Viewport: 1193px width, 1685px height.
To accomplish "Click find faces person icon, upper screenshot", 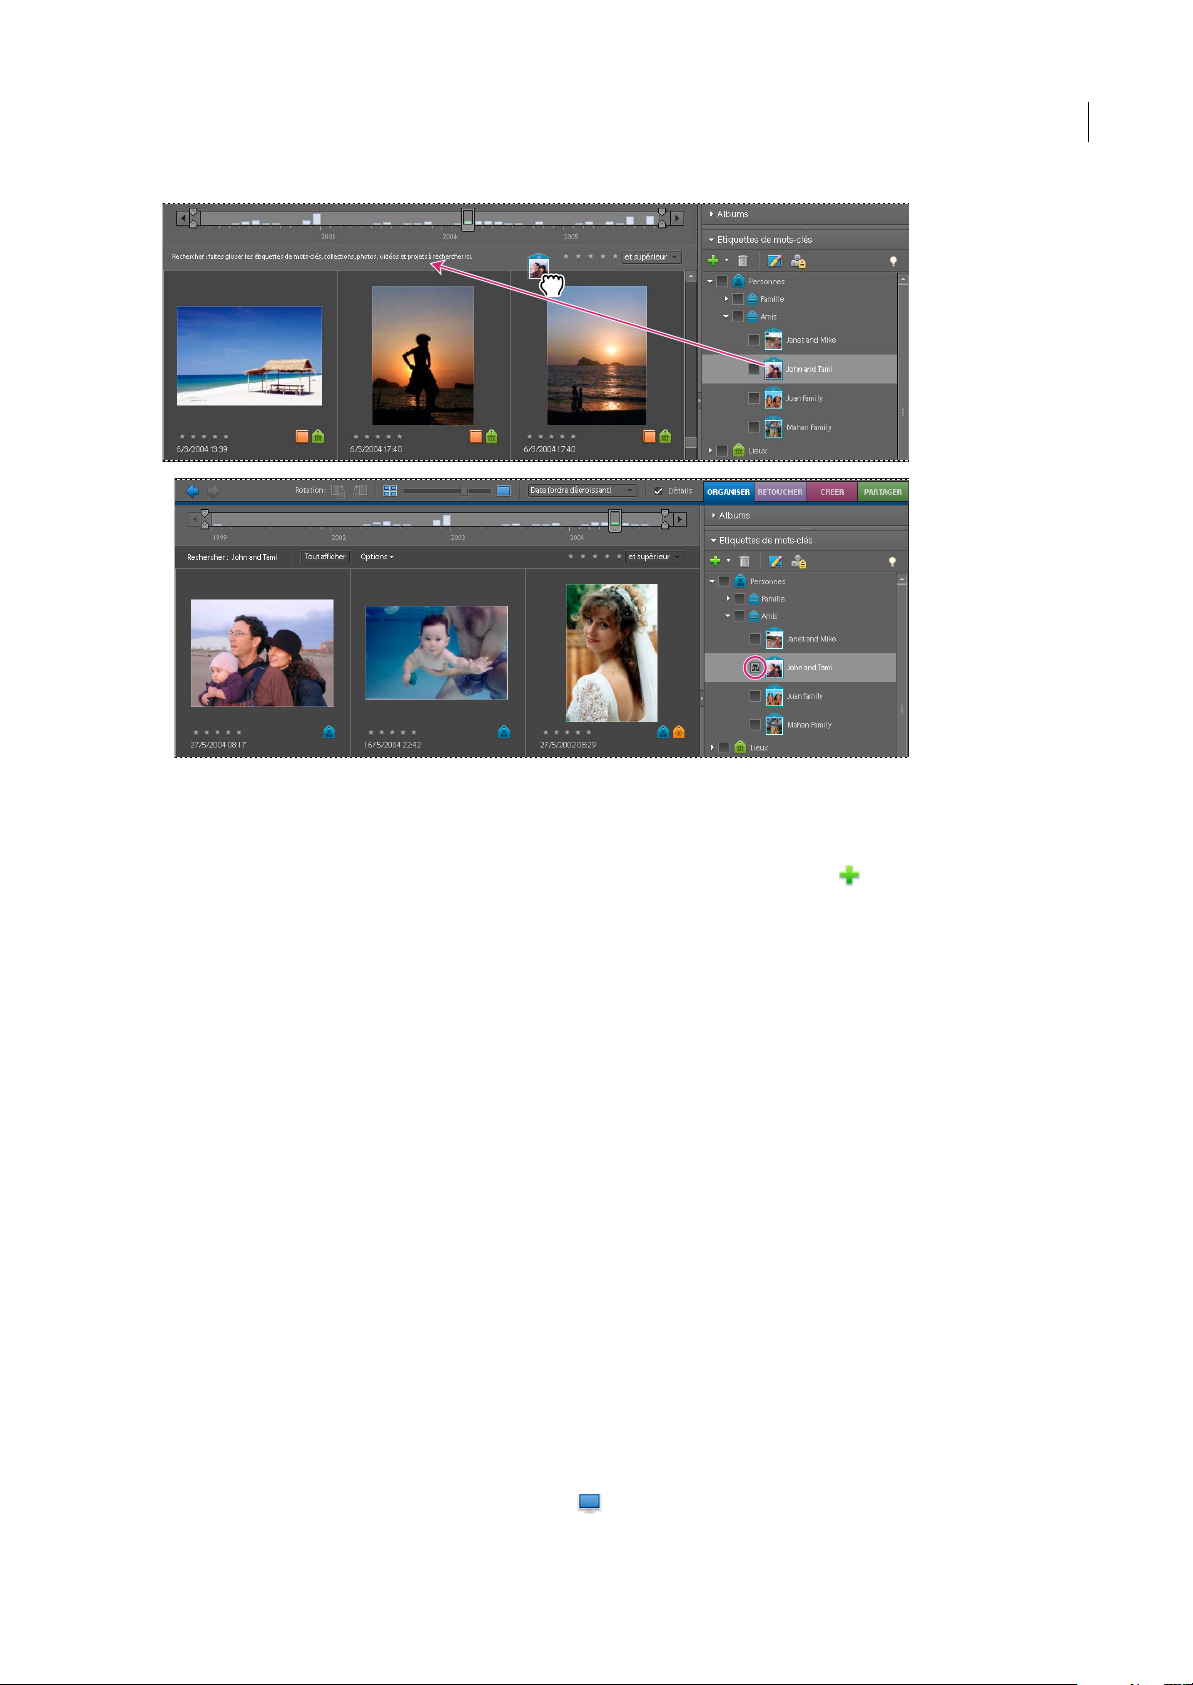I will click(x=798, y=261).
